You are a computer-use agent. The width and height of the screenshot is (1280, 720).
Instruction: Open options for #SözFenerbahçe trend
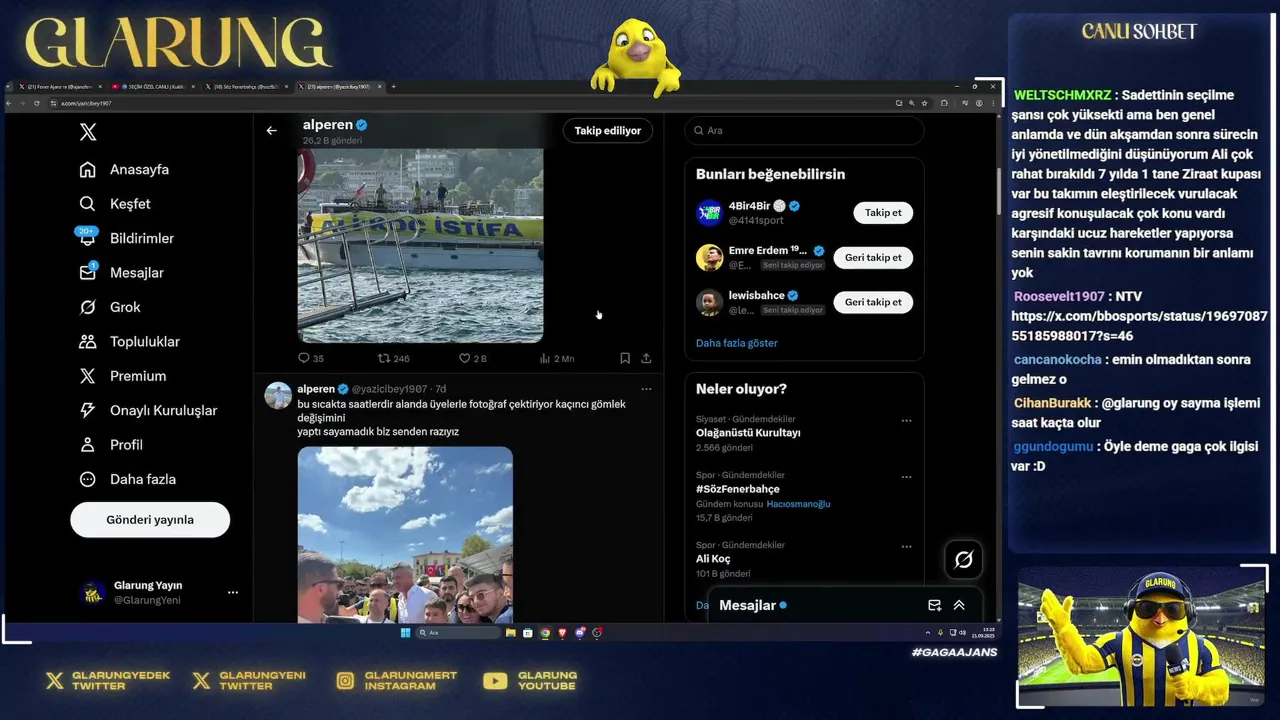click(906, 477)
